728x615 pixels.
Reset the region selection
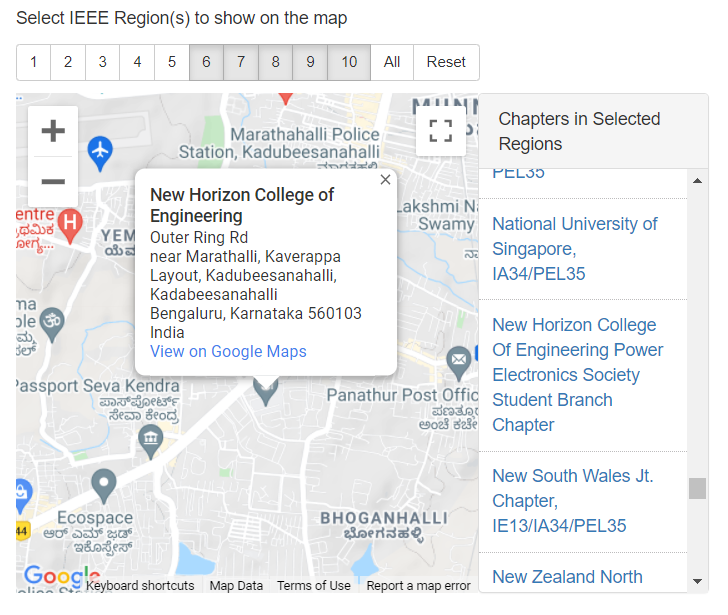pos(446,62)
